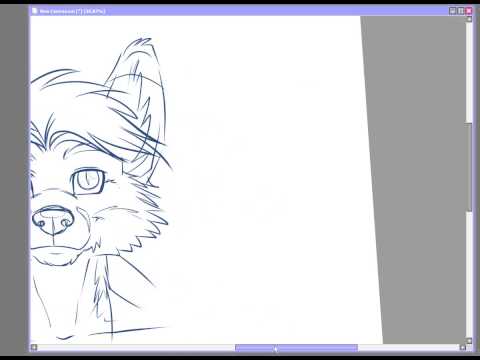This screenshot has height=360, width=480.
Task: Click the horizontal scrollbar right arrow
Action: click(463, 347)
